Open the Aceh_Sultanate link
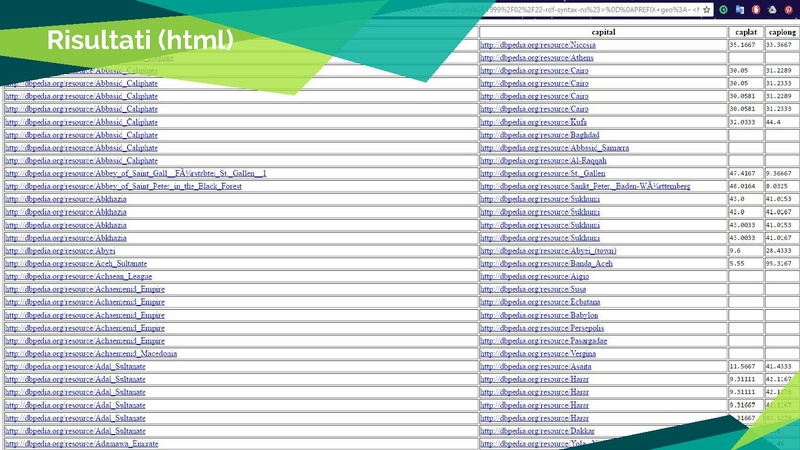 (76, 263)
